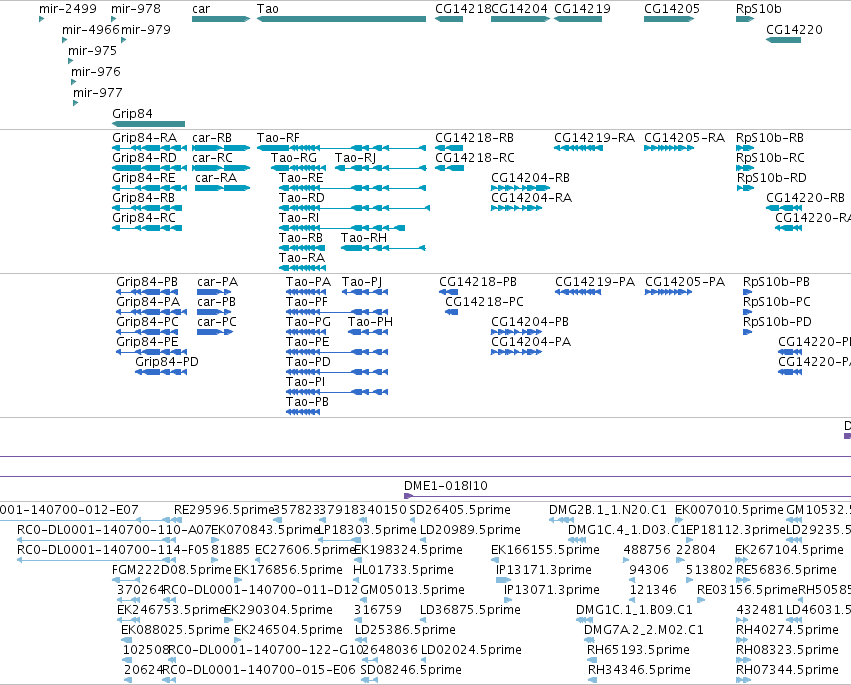The height and width of the screenshot is (685, 851).
Task: Select the Tao-PJ protein feature
Action: point(365,292)
